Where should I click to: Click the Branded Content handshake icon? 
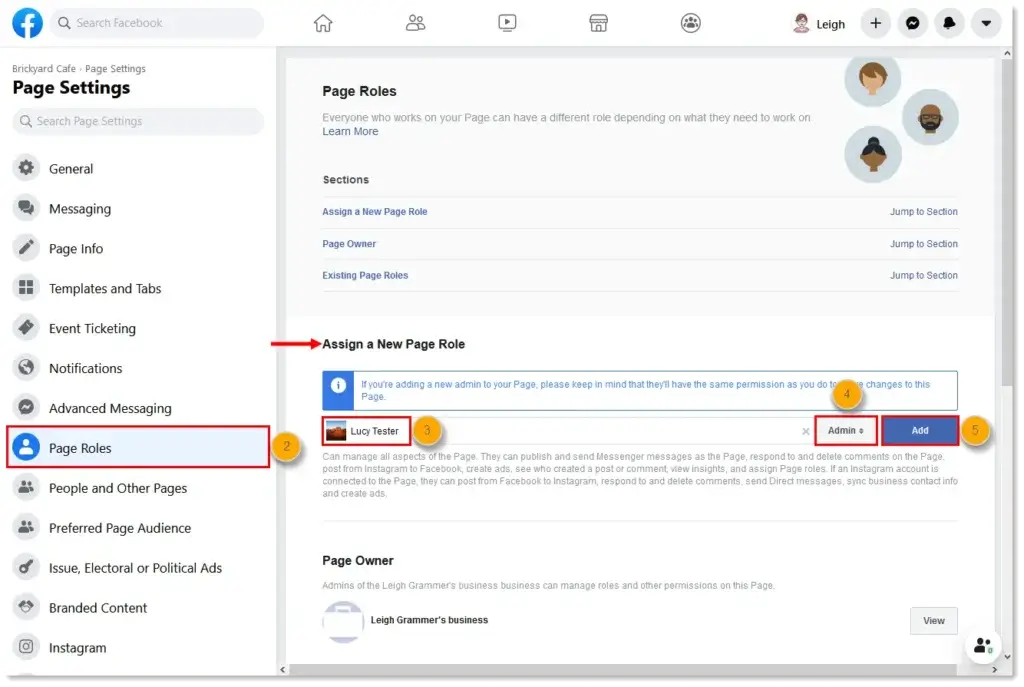26,607
